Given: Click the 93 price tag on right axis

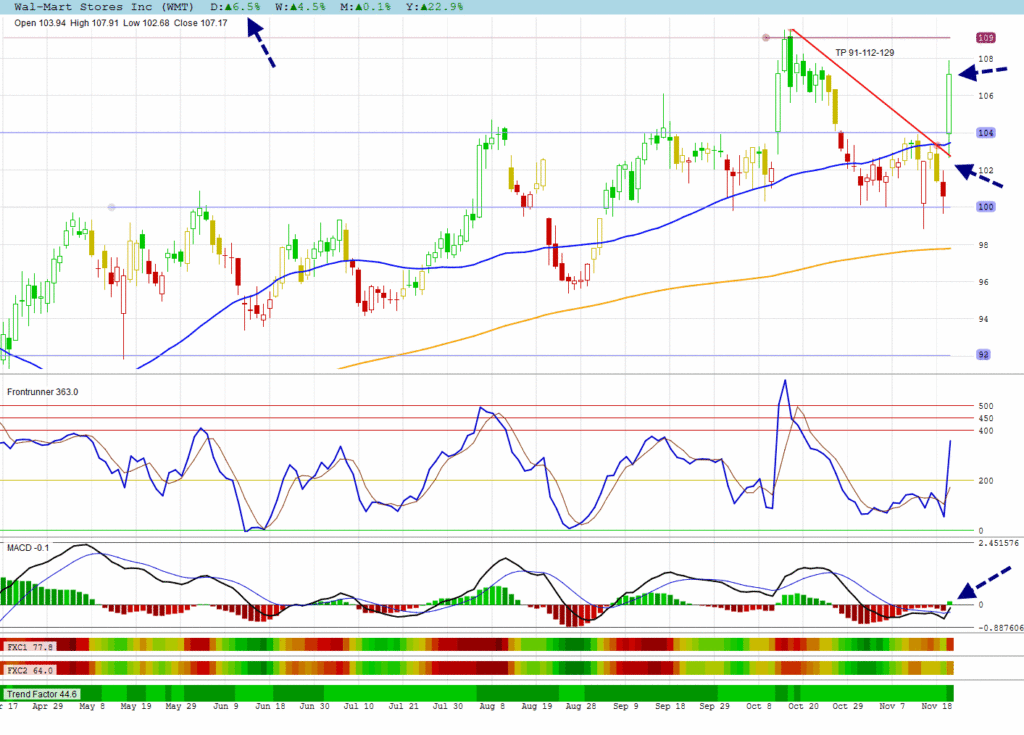Looking at the screenshot, I should pos(983,354).
